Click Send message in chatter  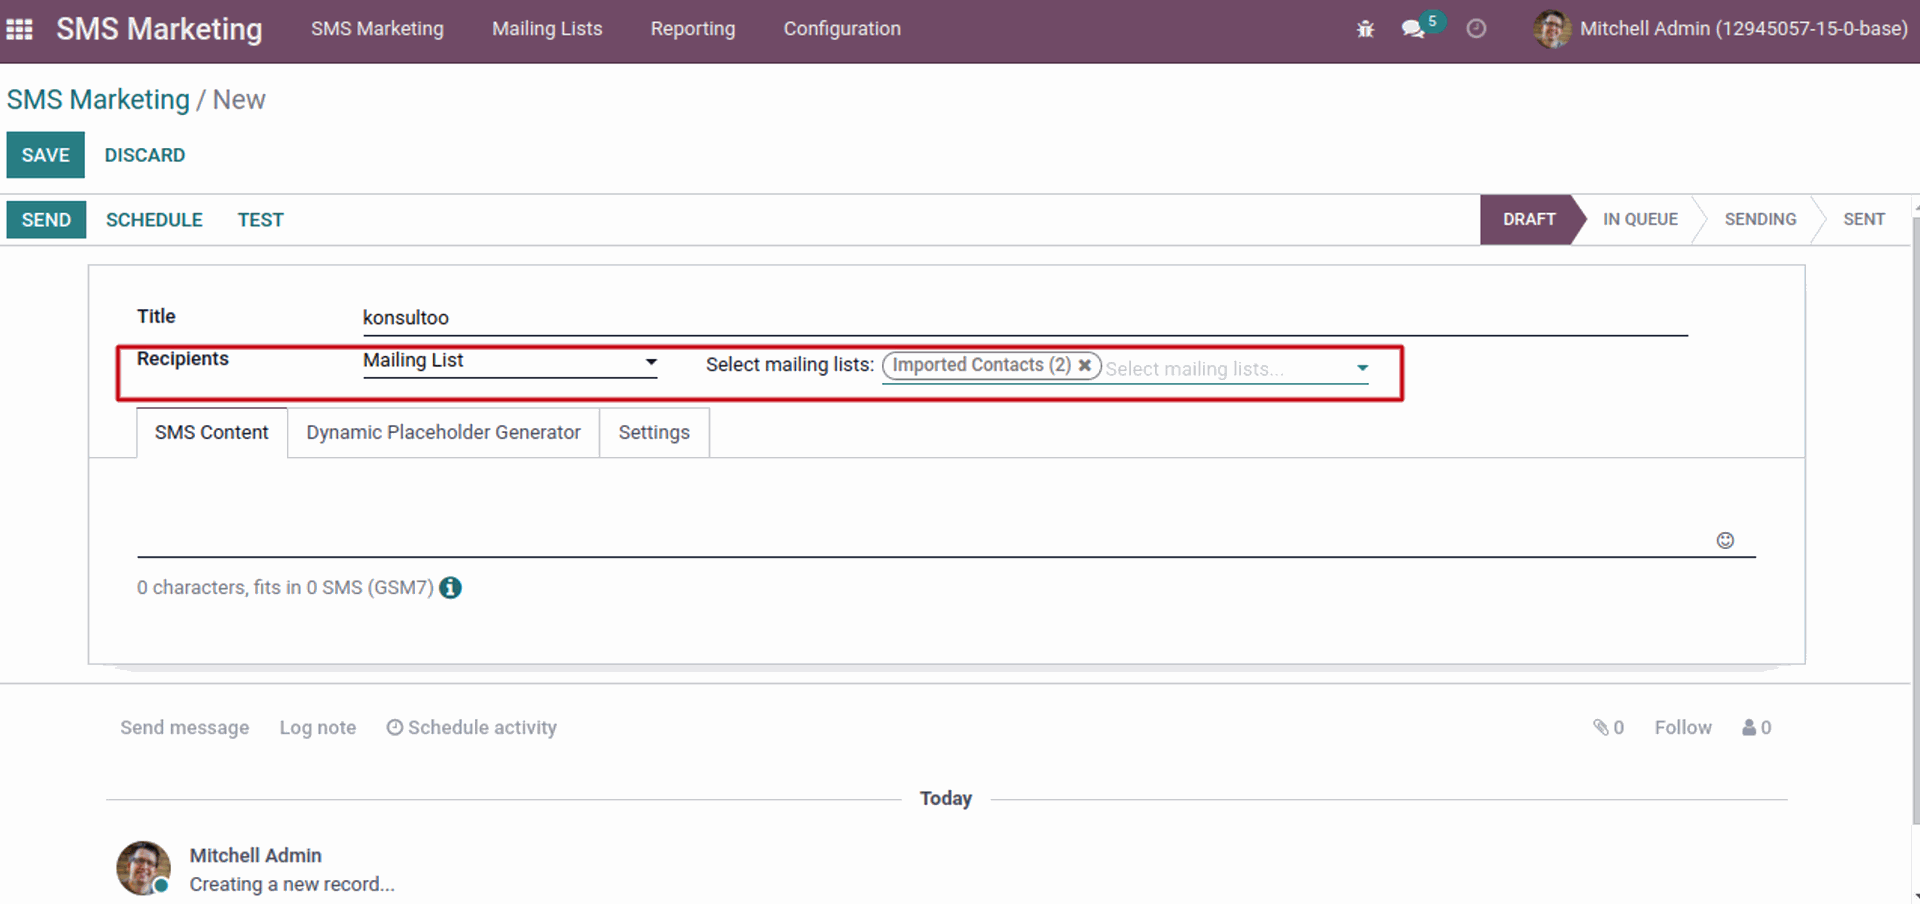pos(185,728)
